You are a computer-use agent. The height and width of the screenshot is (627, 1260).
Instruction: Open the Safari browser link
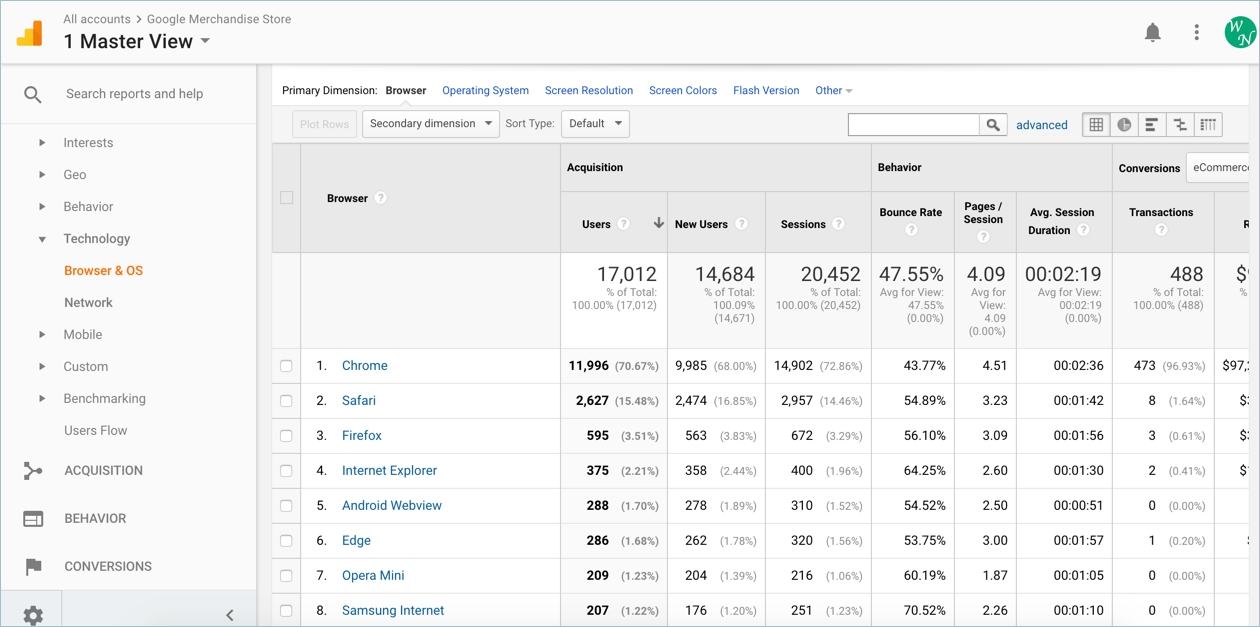(359, 401)
